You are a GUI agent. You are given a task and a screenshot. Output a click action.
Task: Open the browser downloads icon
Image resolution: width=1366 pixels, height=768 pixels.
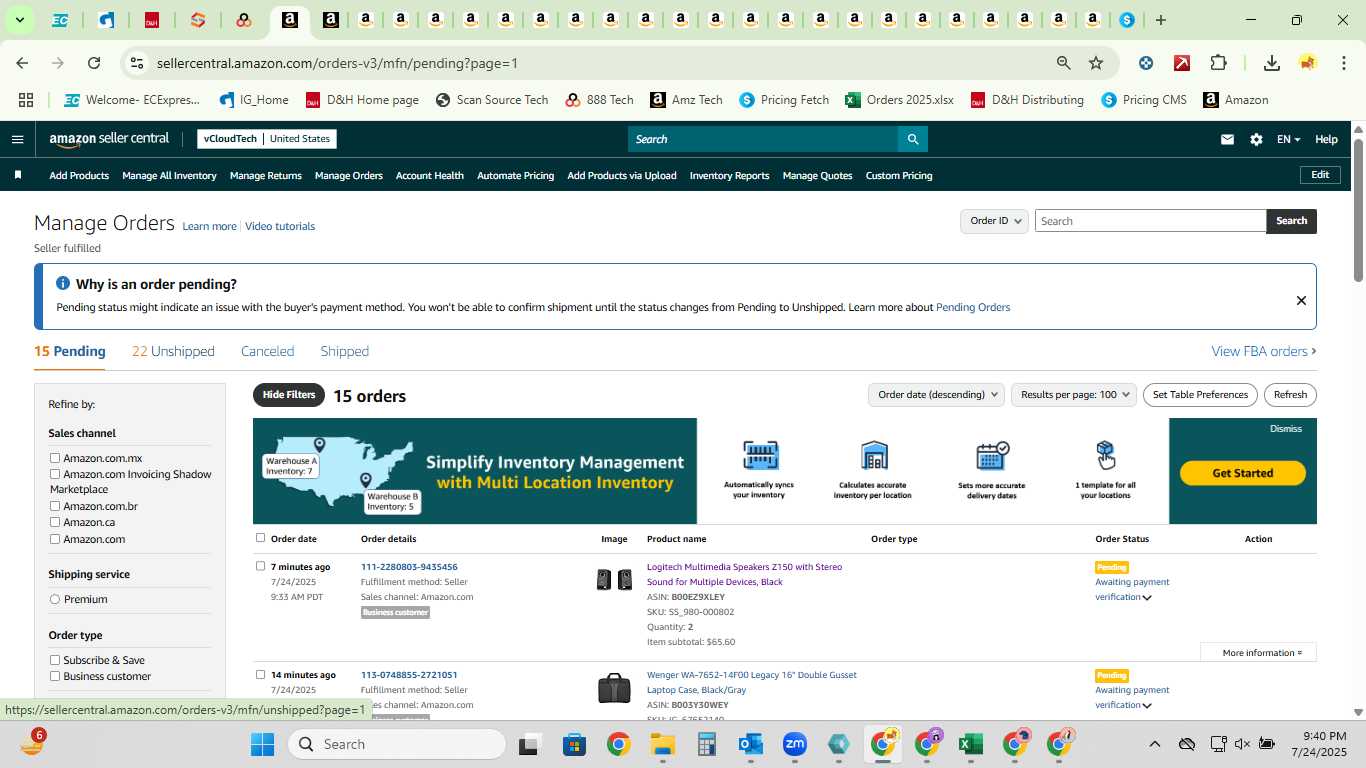click(1271, 63)
